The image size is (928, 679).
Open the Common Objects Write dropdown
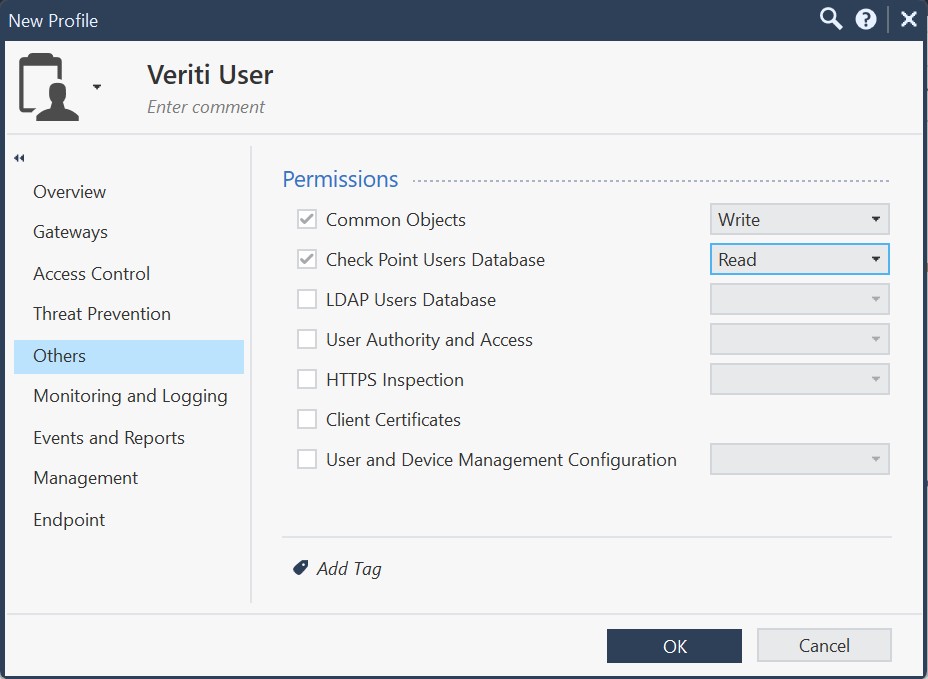pos(799,219)
